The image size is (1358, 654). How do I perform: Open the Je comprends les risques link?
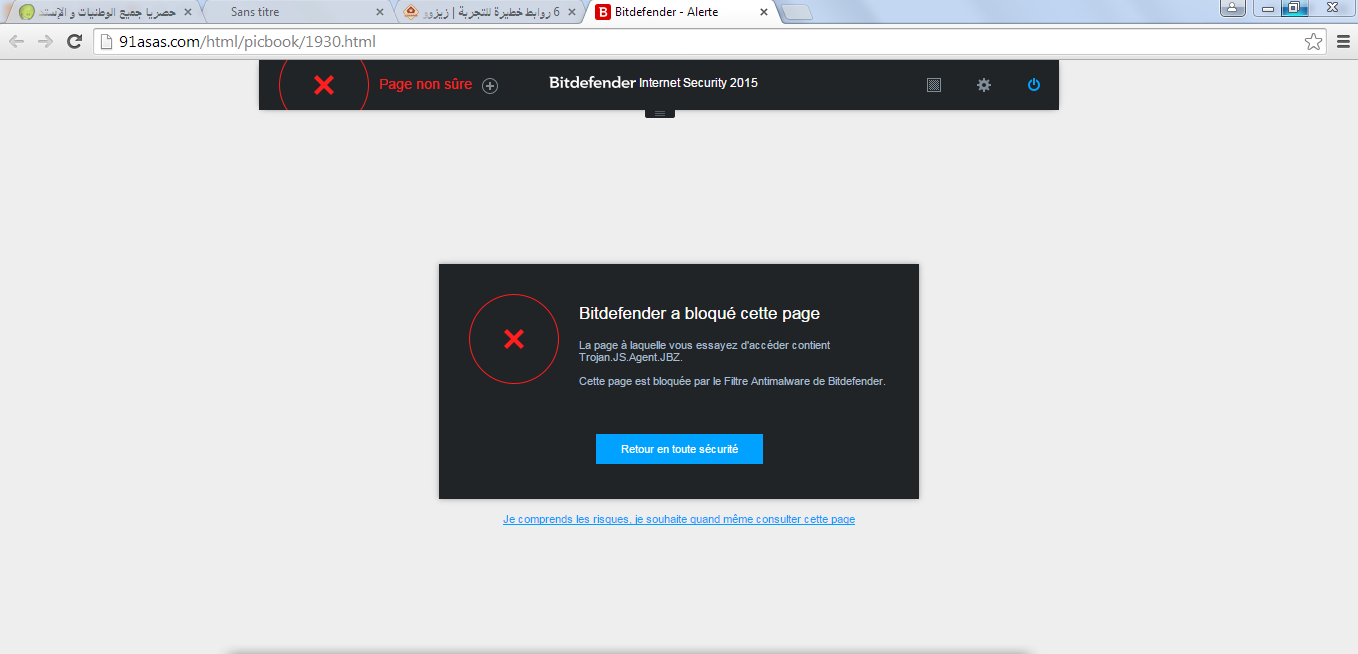pyautogui.click(x=679, y=520)
